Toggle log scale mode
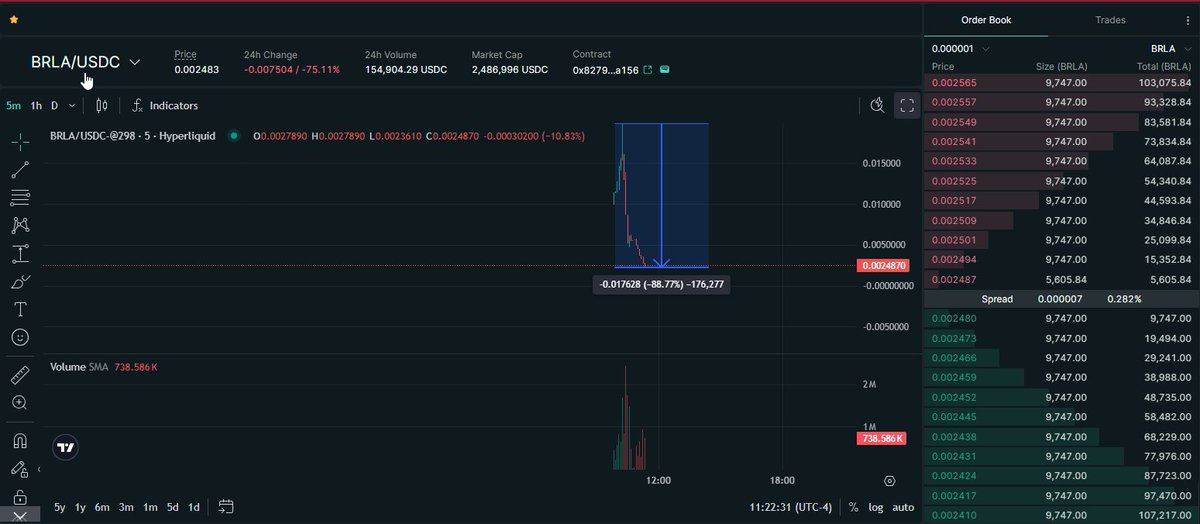 tap(876, 507)
